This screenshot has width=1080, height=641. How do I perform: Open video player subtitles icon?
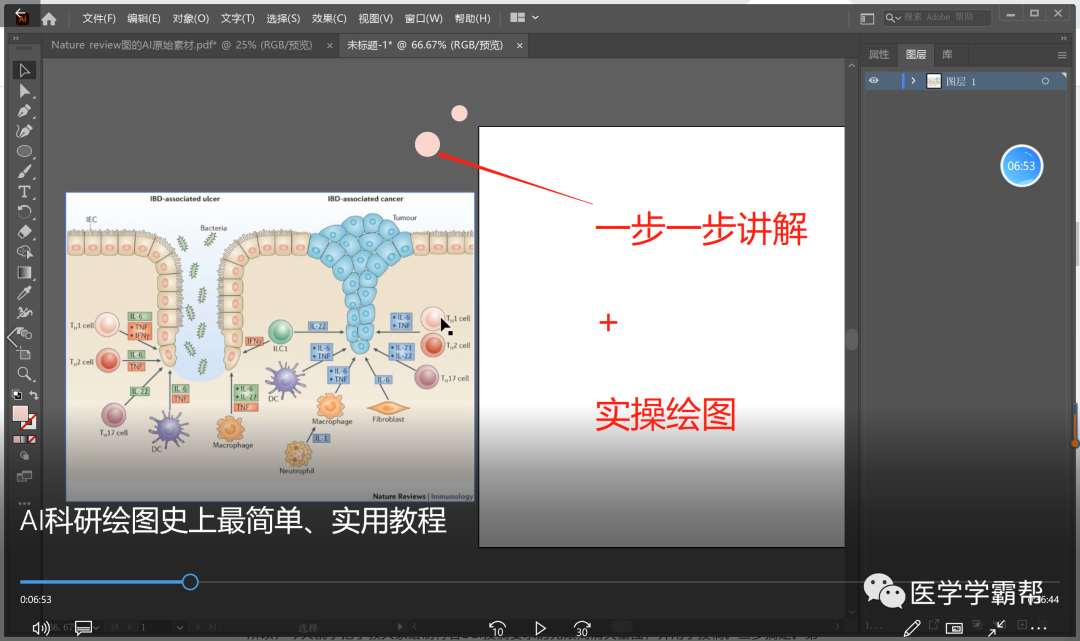pos(84,627)
